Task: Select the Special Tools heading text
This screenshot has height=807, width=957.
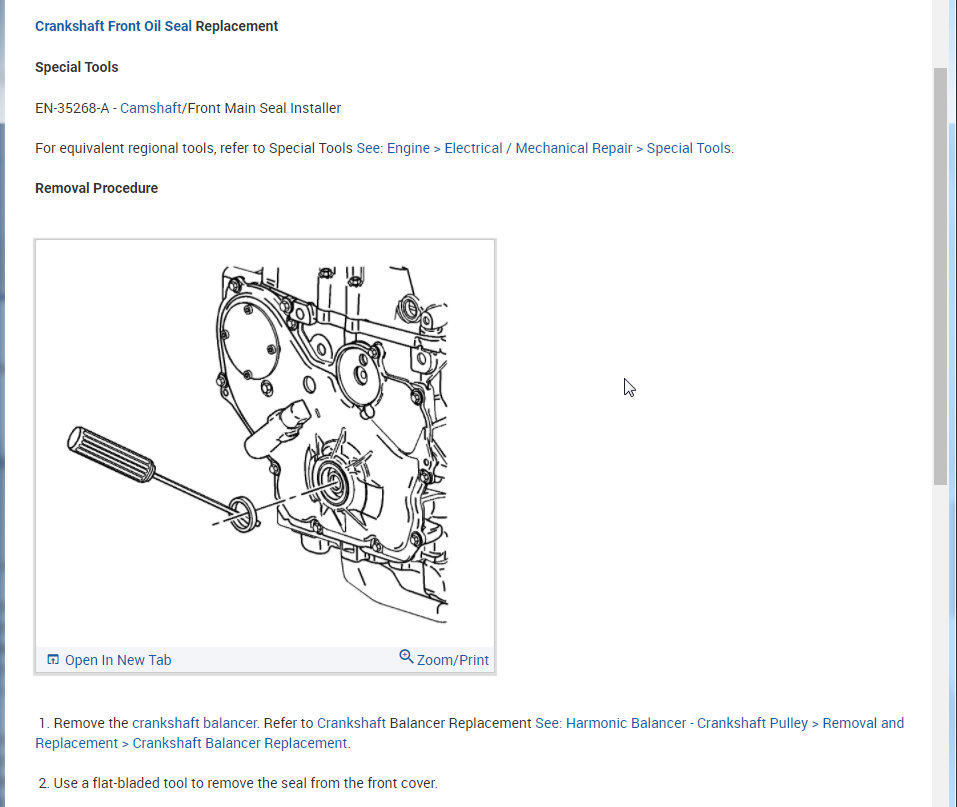Action: pyautogui.click(x=77, y=67)
